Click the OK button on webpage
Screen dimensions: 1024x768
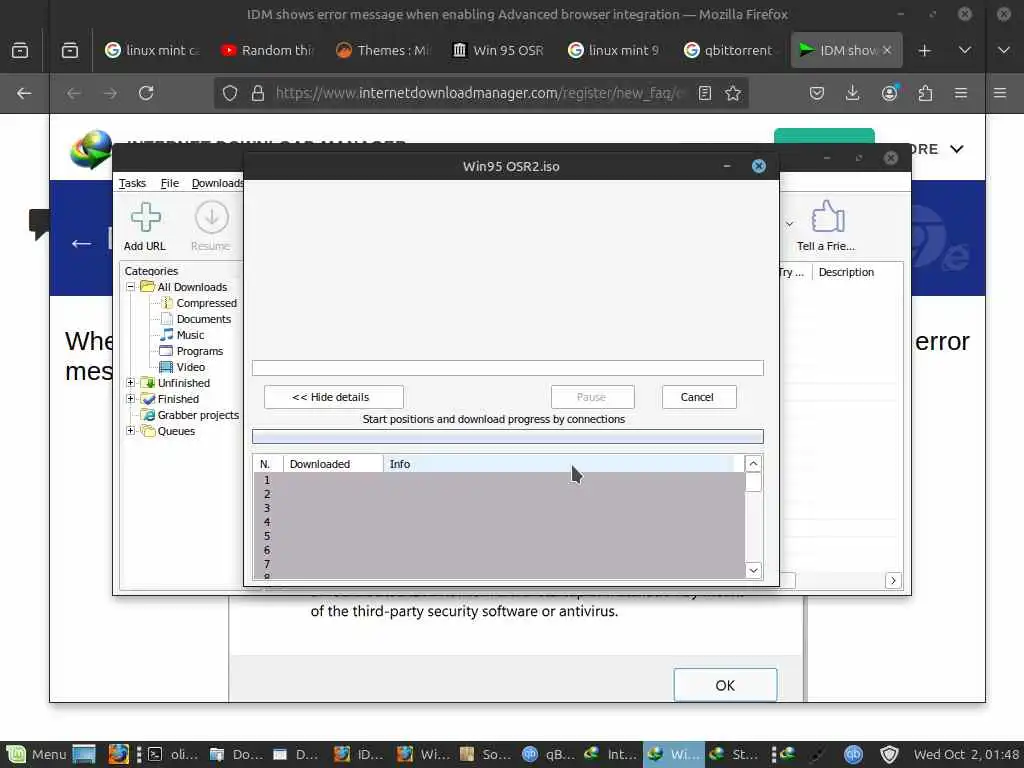[725, 685]
